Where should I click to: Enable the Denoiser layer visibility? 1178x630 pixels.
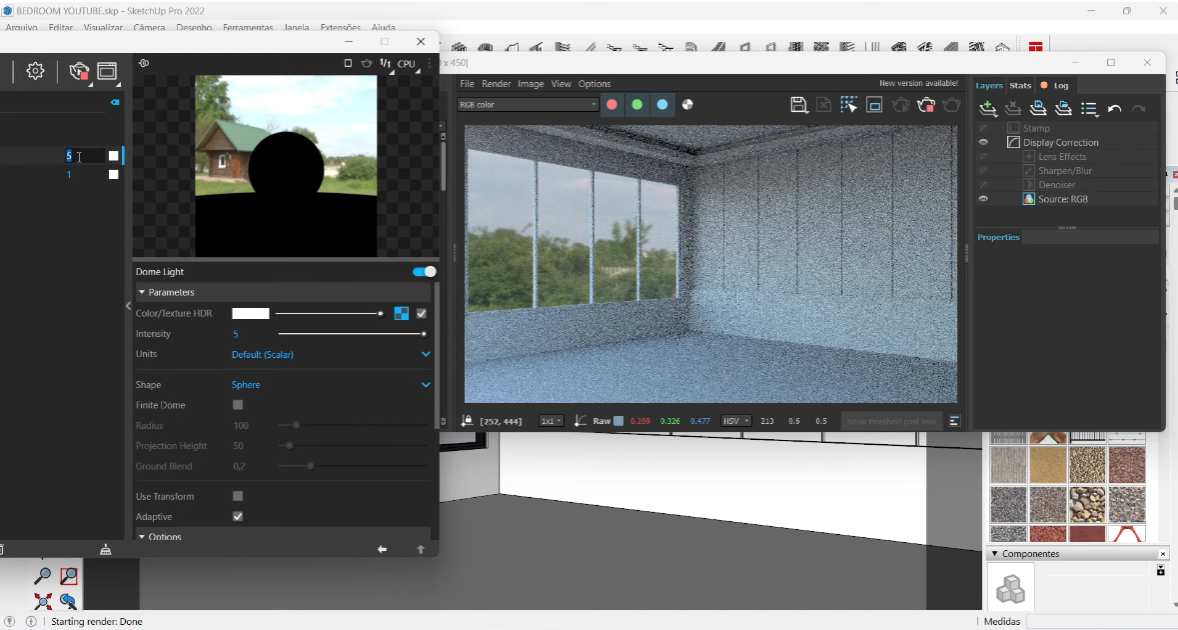pos(983,185)
